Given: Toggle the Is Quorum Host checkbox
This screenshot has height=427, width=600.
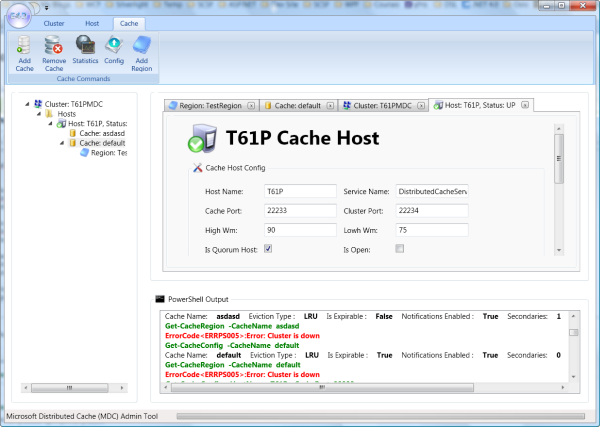Looking at the screenshot, I should point(268,249).
